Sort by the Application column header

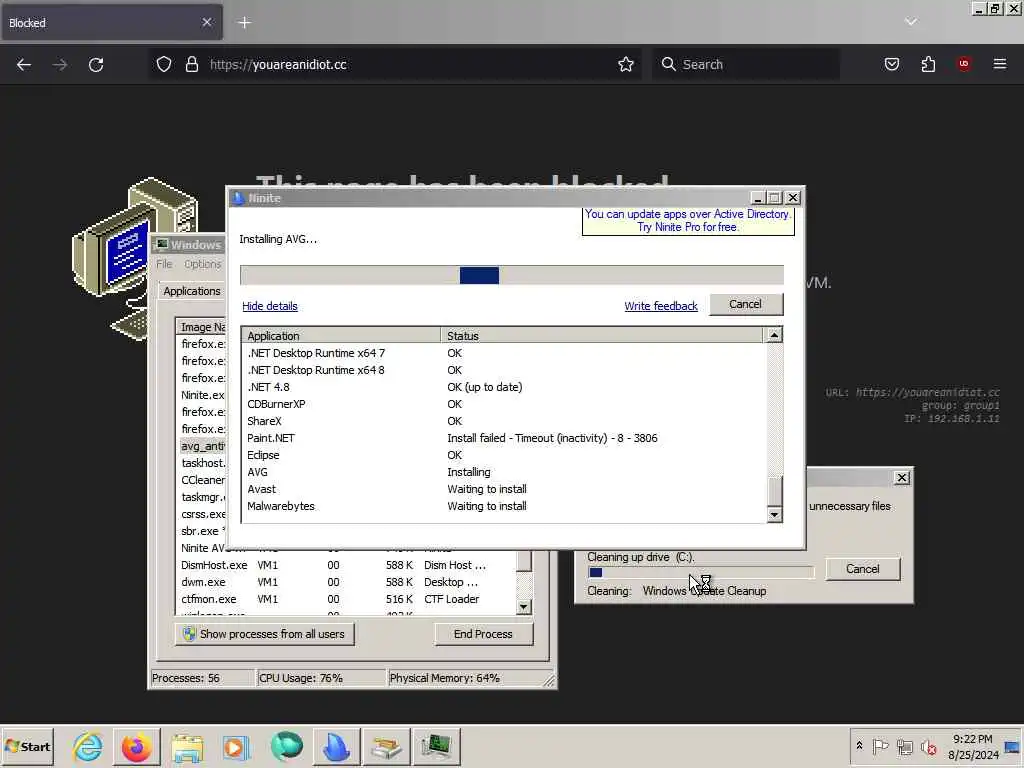pyautogui.click(x=341, y=336)
